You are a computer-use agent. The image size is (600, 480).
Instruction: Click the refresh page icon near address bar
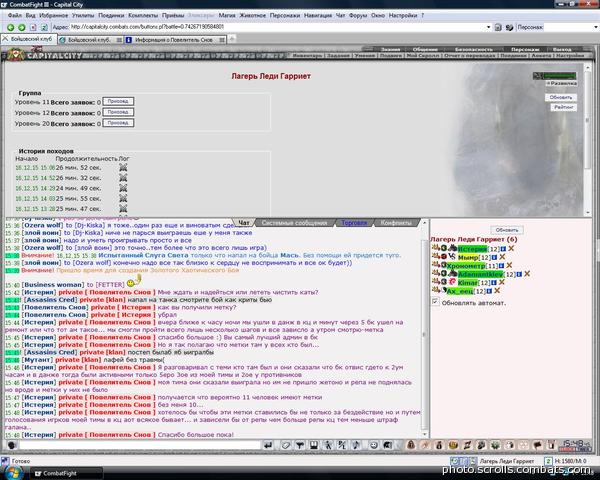click(44, 27)
